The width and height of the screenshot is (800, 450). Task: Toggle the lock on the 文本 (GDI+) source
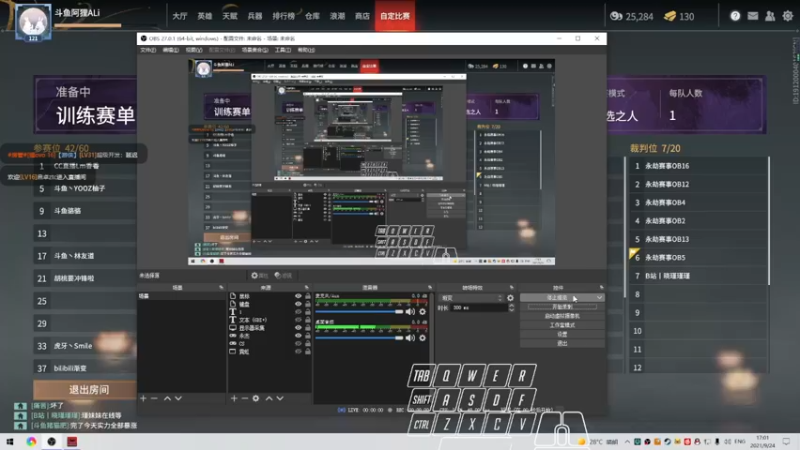click(x=308, y=320)
